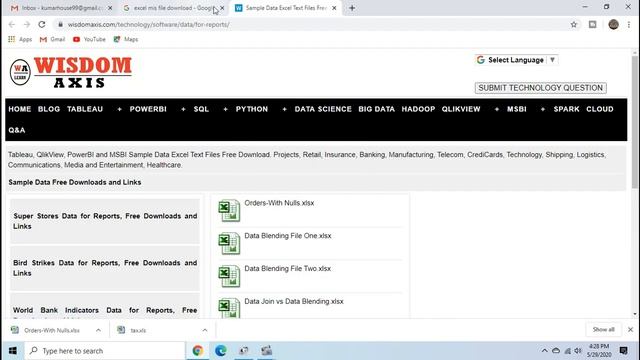Viewport: 640px width, 360px height.
Task: Download Data Blending File One.xlsx link
Action: pyautogui.click(x=288, y=236)
